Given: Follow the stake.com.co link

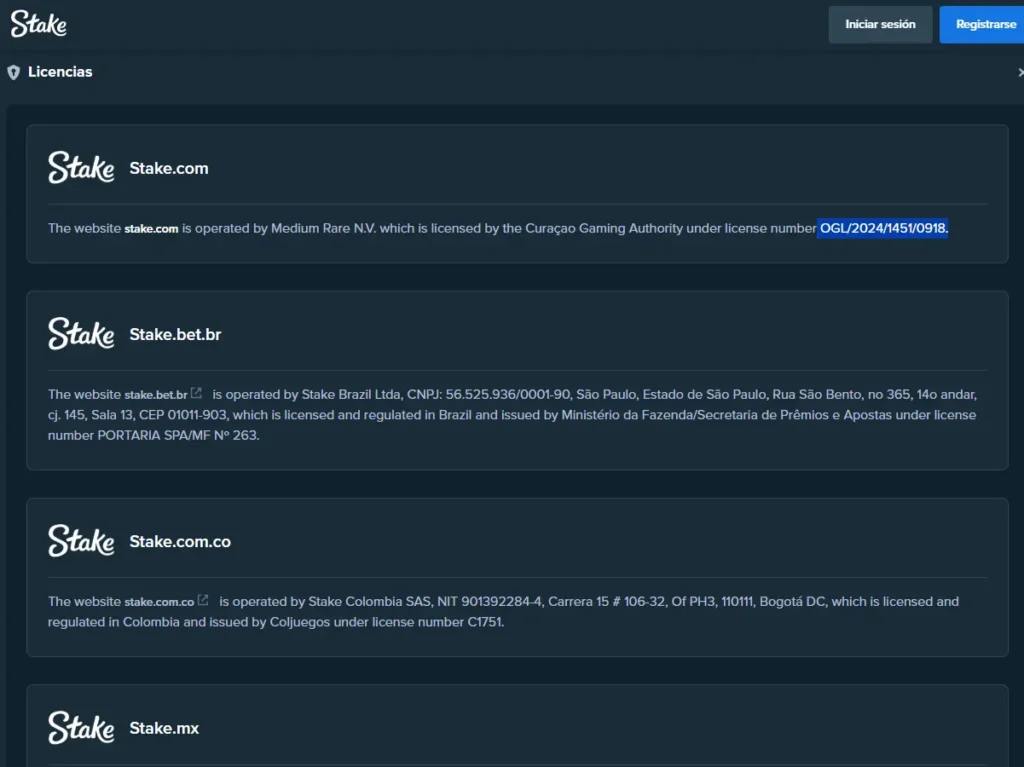Looking at the screenshot, I should click(x=159, y=602).
